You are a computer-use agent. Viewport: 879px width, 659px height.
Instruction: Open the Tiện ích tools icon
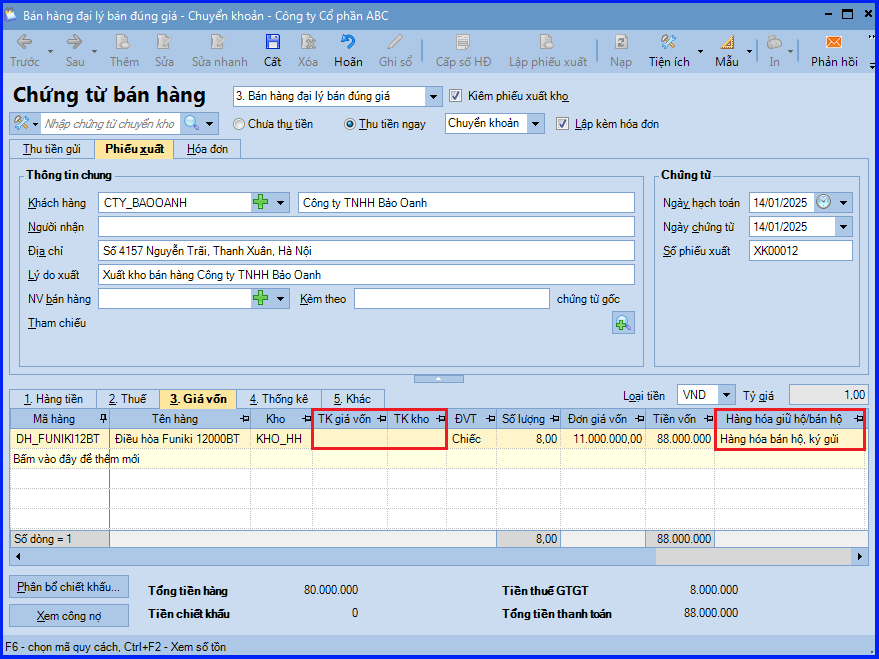pyautogui.click(x=669, y=42)
